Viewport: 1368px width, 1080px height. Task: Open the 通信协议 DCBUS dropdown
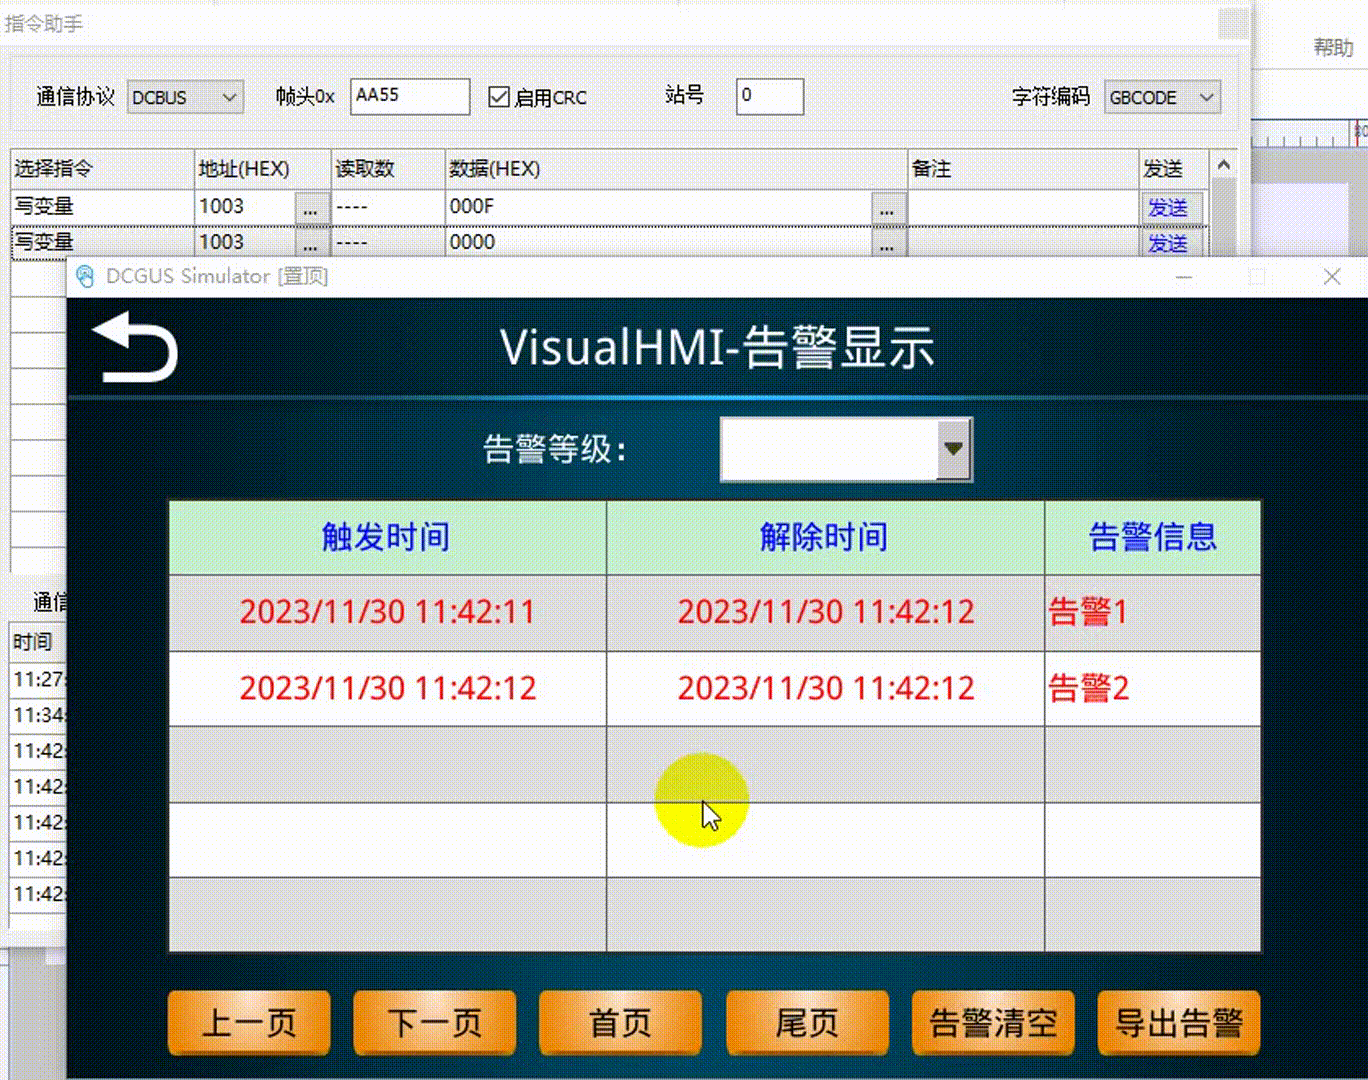[x=185, y=97]
